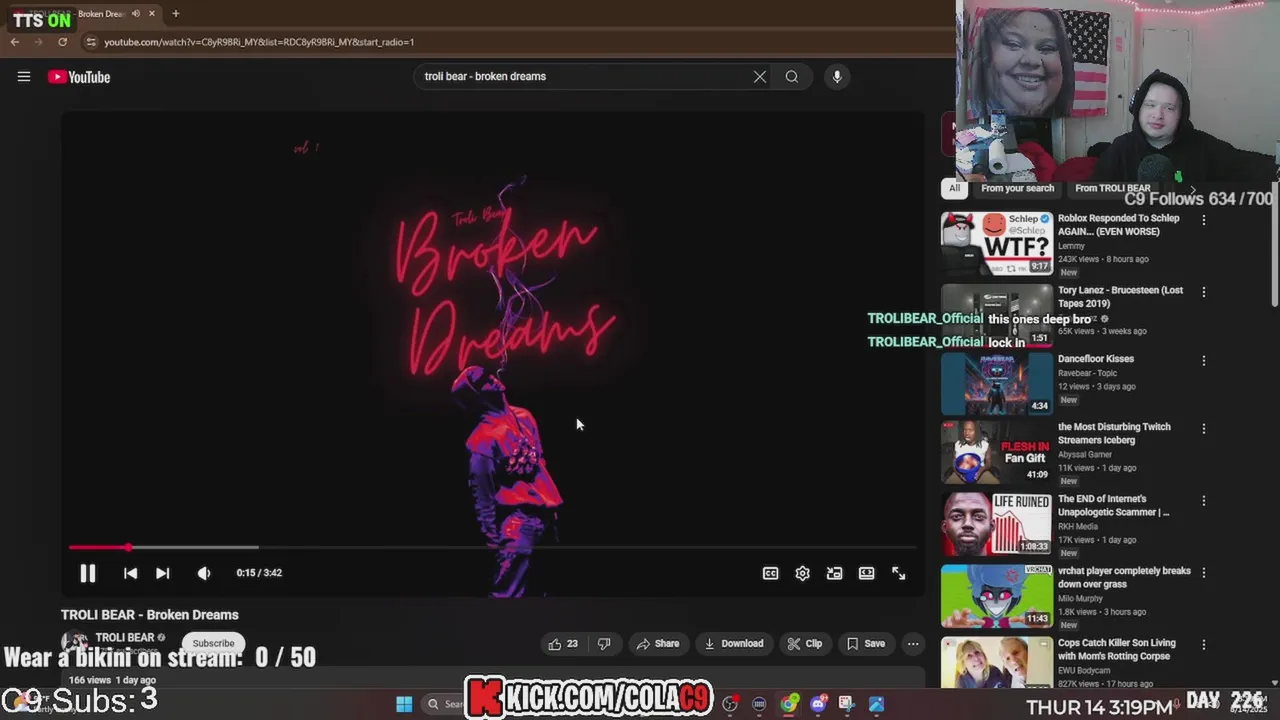Open options for vrchat player video
Viewport: 1280px width, 720px height.
[1204, 572]
